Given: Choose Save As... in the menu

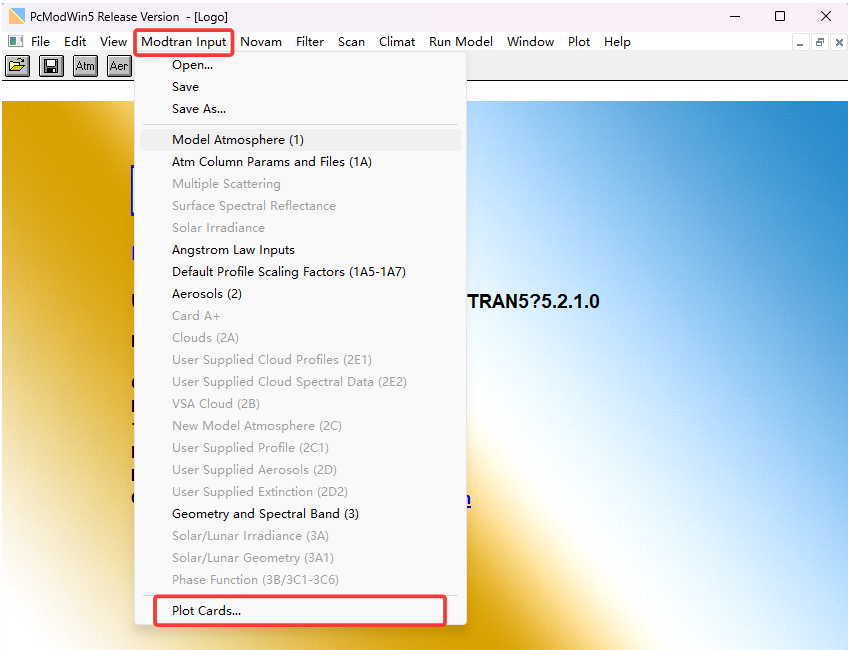Looking at the screenshot, I should (300, 109).
